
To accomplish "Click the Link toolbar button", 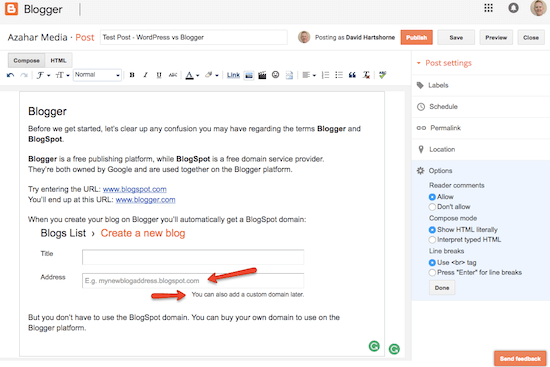I will point(233,75).
